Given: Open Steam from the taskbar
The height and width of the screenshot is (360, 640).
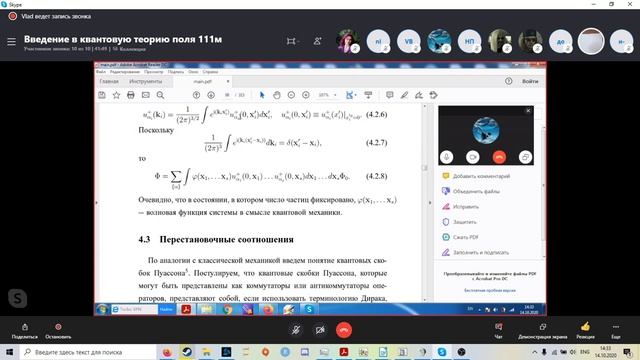Looking at the screenshot, I should pyautogui.click(x=187, y=352).
